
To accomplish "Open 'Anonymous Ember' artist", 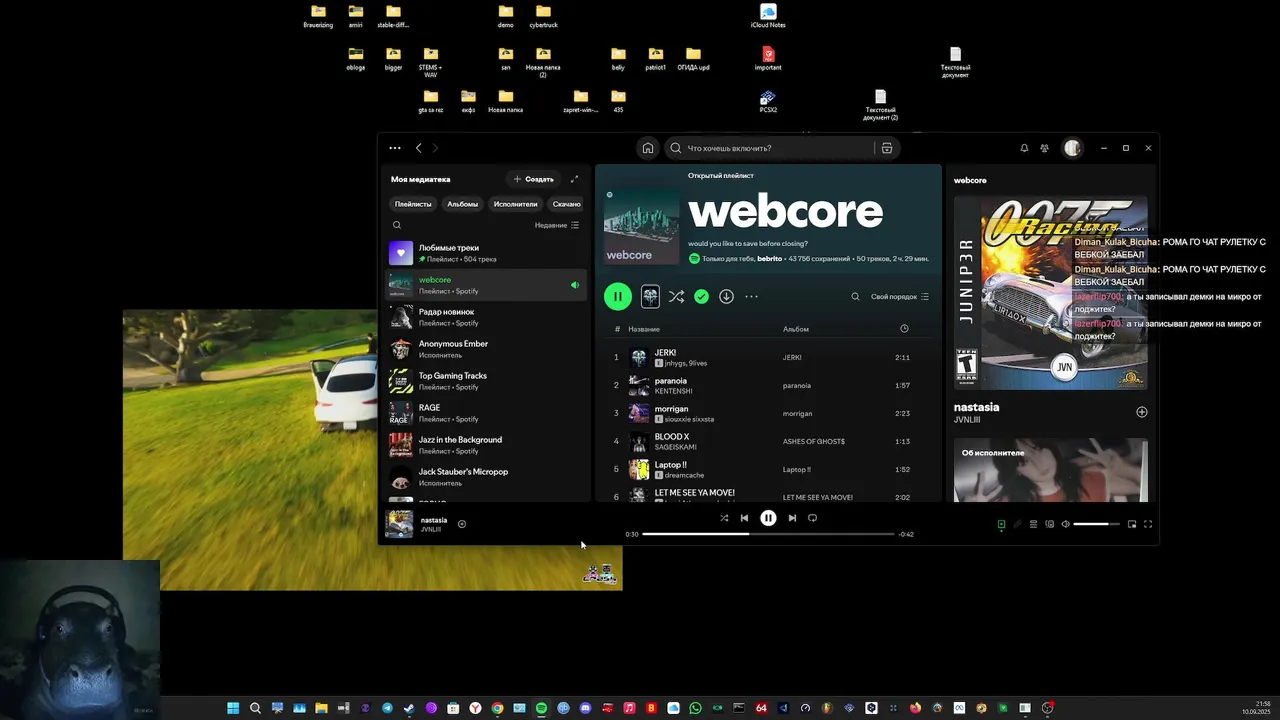I will pos(485,349).
